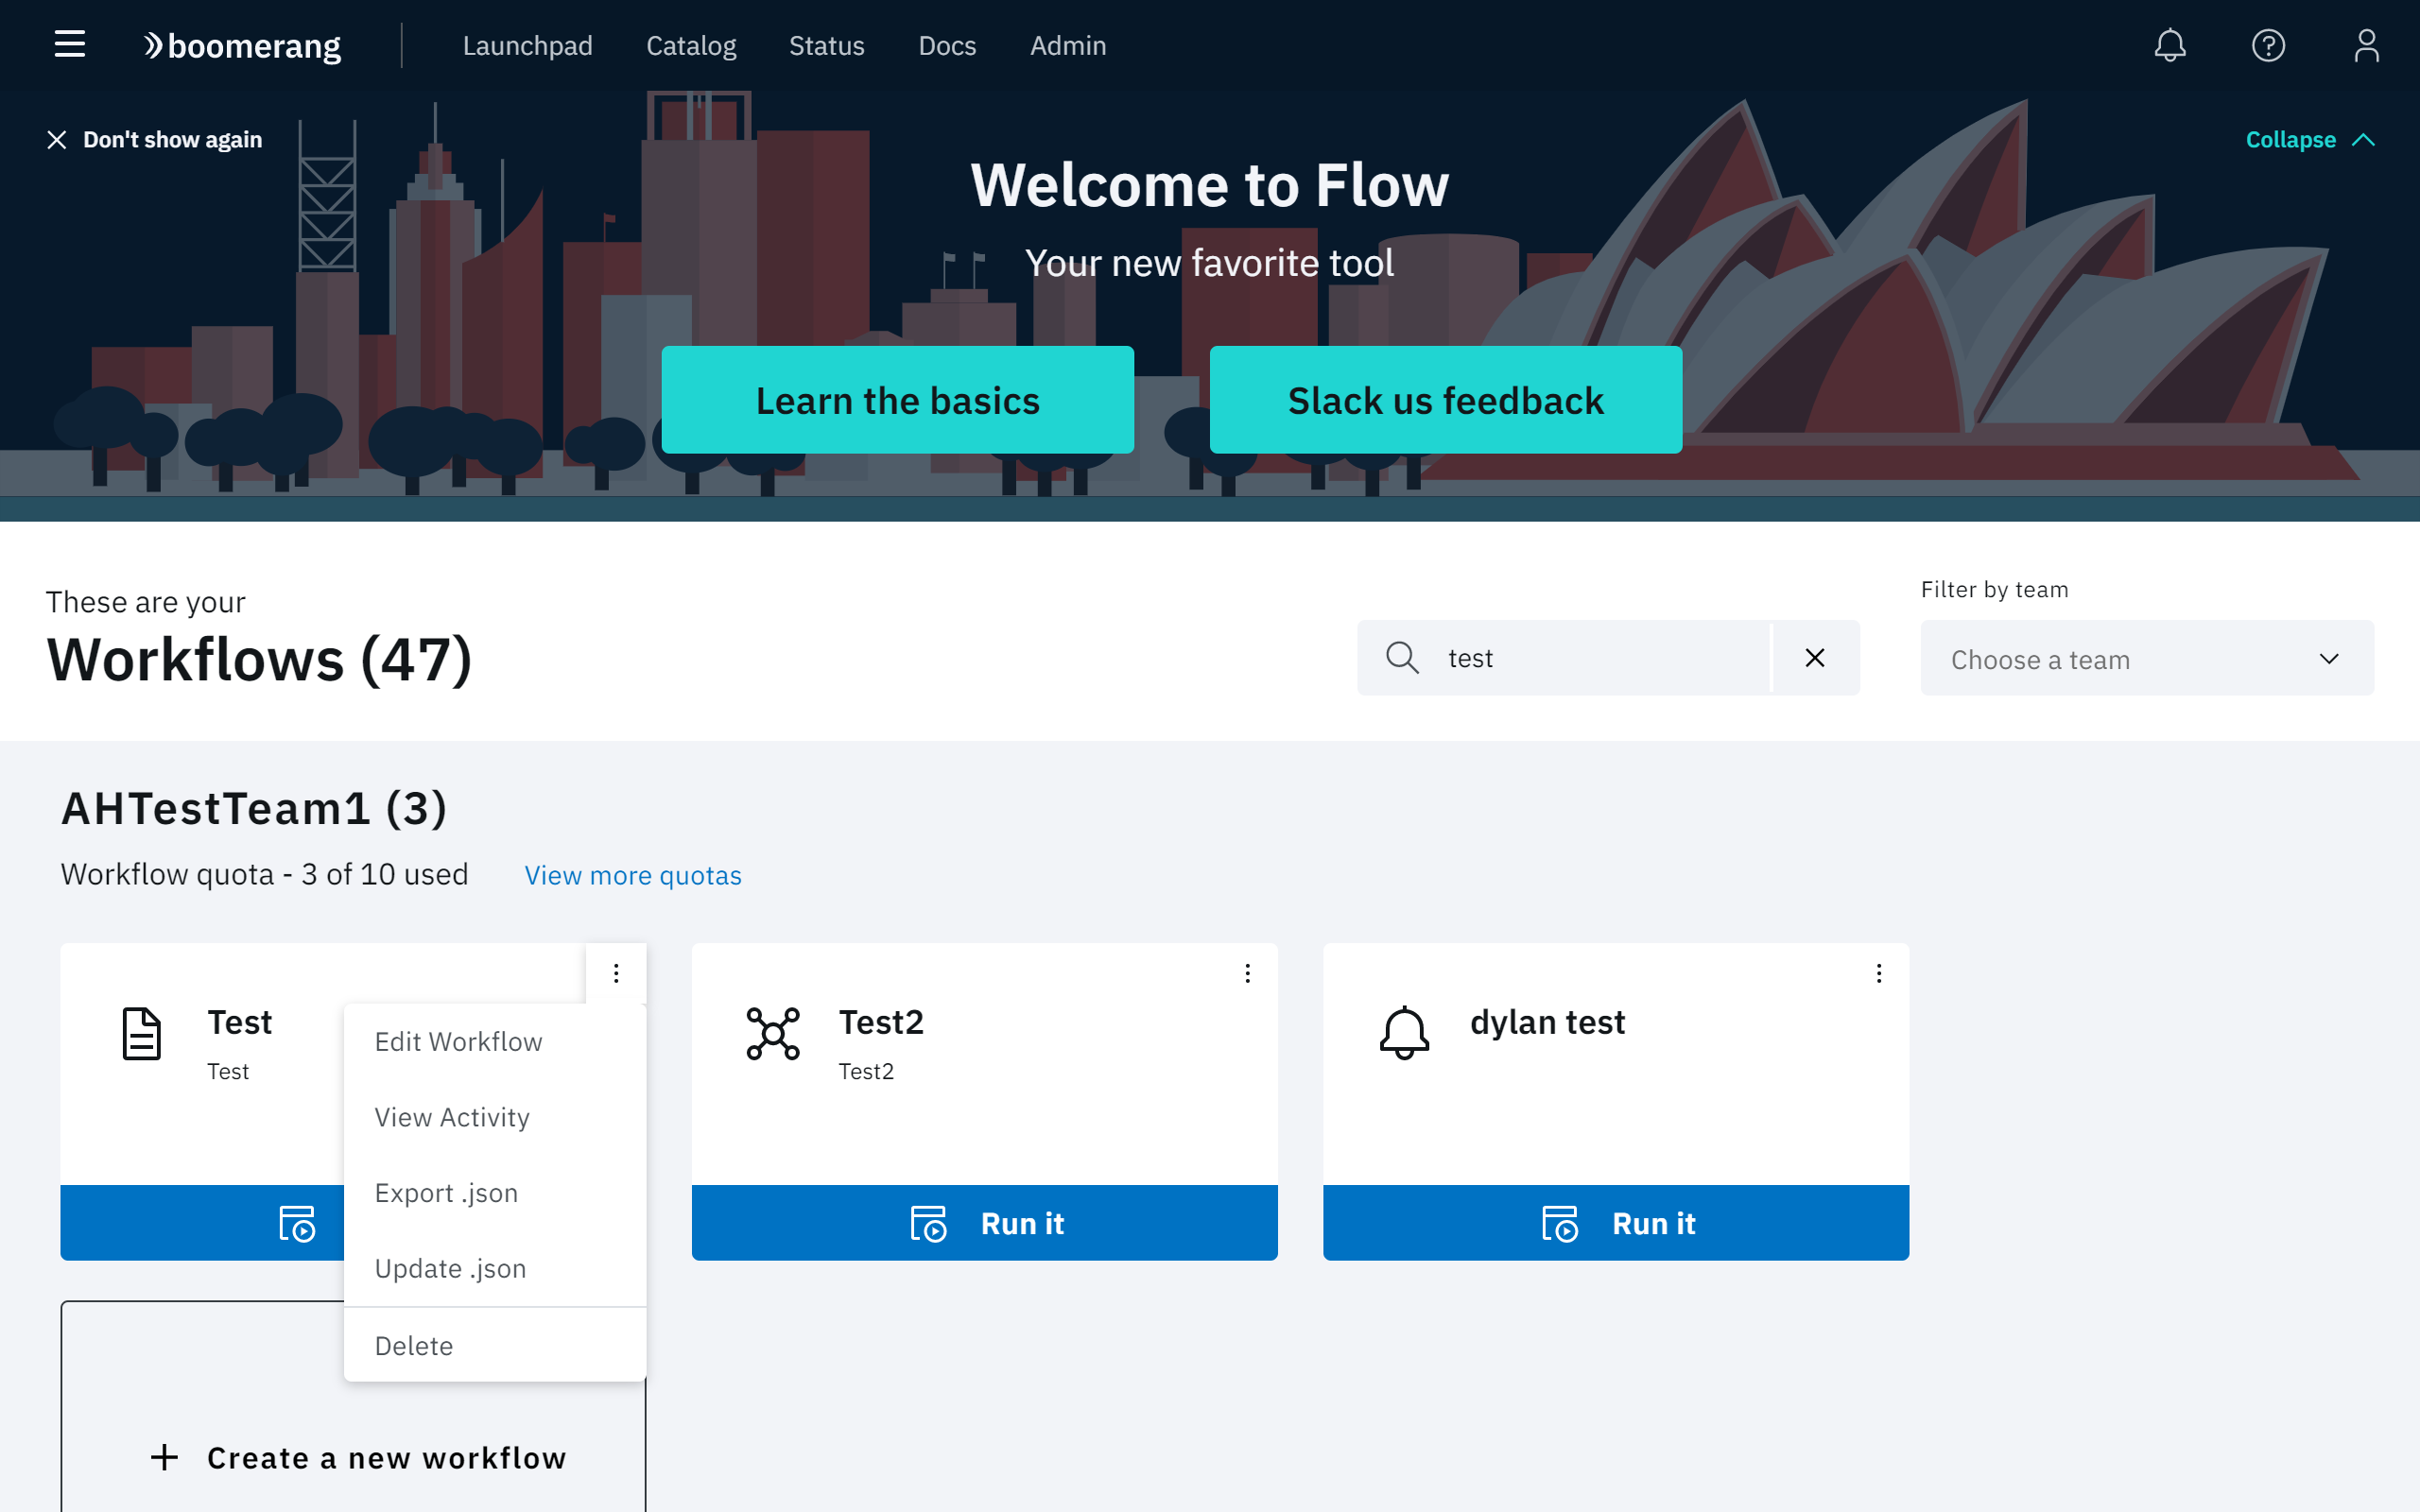
Task: Open overflow menu on dylan test card
Action: tap(1879, 973)
